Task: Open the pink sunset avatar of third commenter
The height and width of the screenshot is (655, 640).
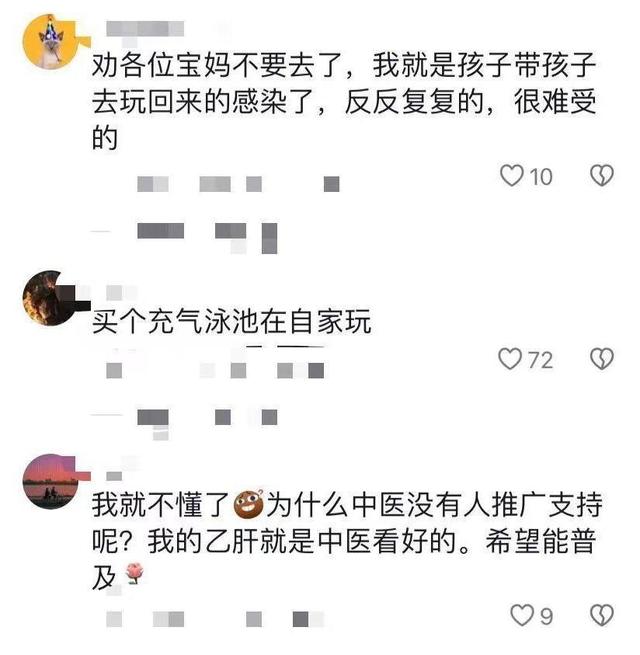Action: (50, 481)
